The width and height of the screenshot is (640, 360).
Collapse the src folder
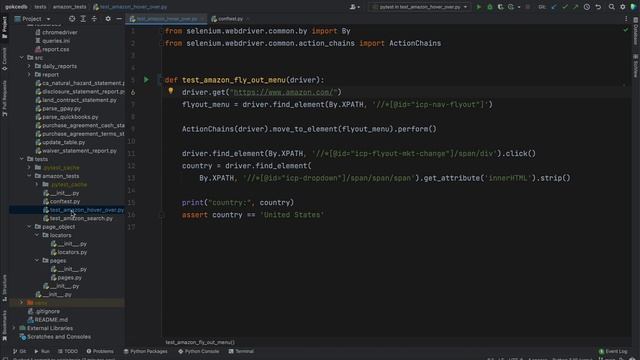click(22, 58)
